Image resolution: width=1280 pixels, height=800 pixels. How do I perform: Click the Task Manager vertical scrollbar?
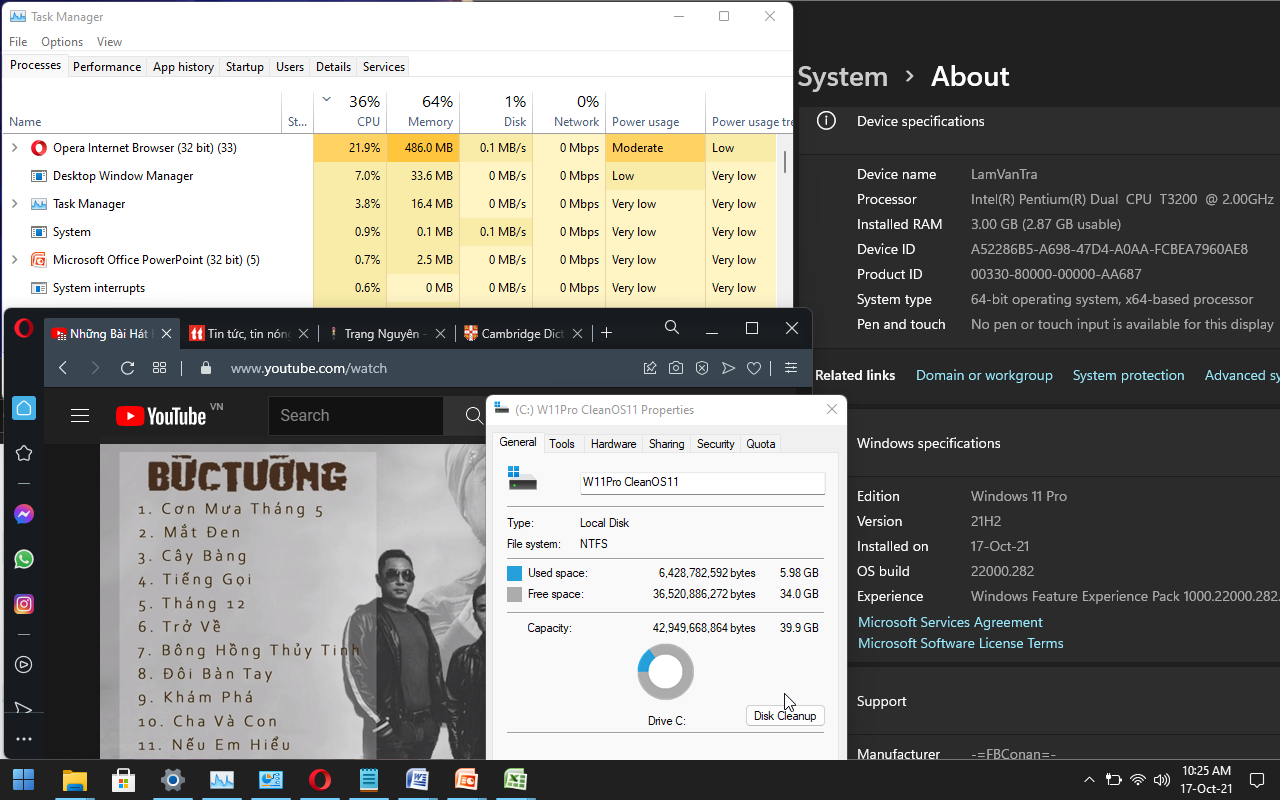(785, 162)
